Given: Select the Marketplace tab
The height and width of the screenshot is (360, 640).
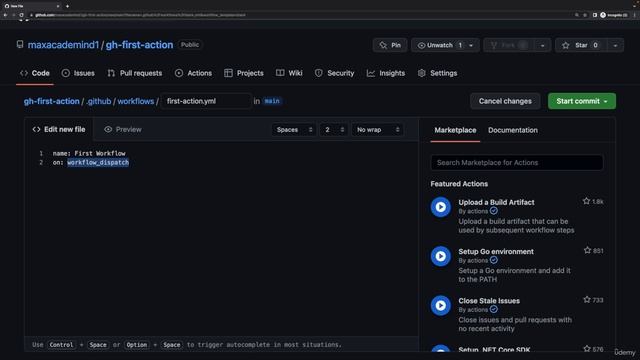Looking at the screenshot, I should [x=455, y=130].
